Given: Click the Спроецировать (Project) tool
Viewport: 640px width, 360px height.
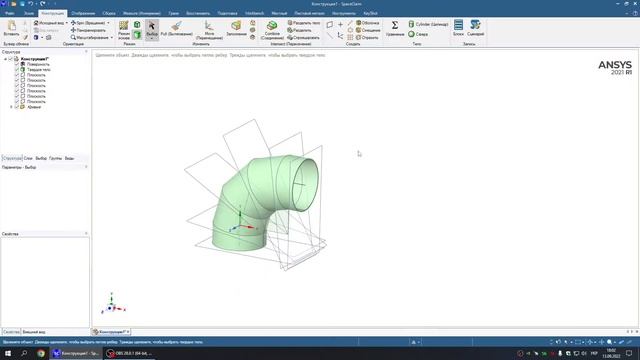Looking at the screenshot, I should (303, 38).
